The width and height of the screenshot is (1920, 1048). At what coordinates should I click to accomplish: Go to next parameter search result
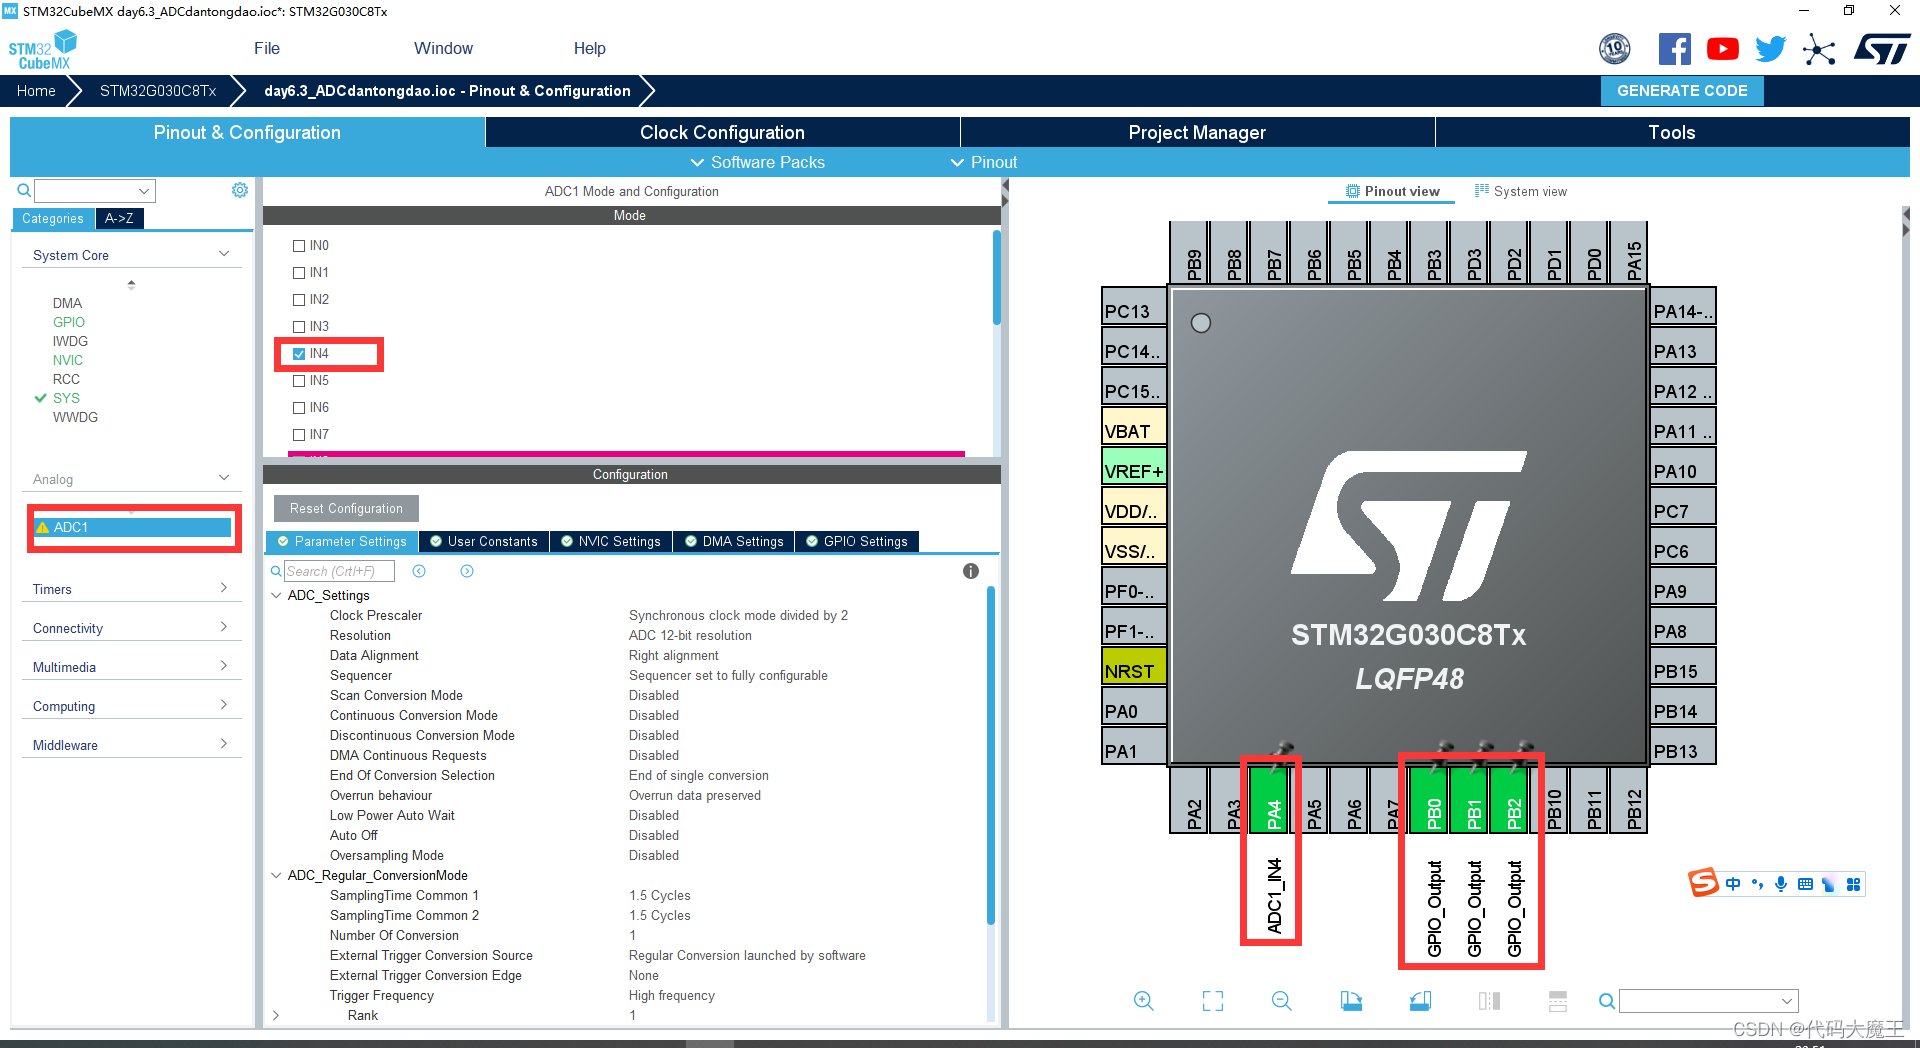point(467,571)
